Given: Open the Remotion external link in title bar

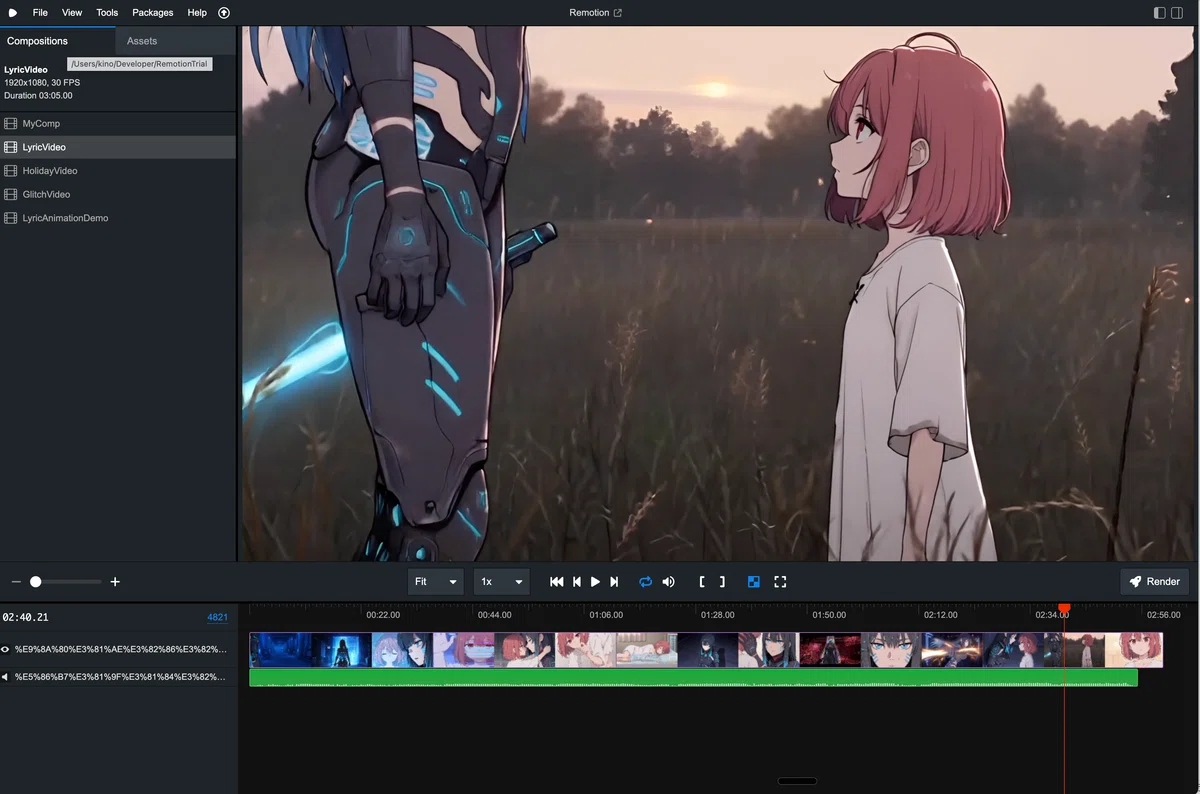Looking at the screenshot, I should tap(596, 13).
